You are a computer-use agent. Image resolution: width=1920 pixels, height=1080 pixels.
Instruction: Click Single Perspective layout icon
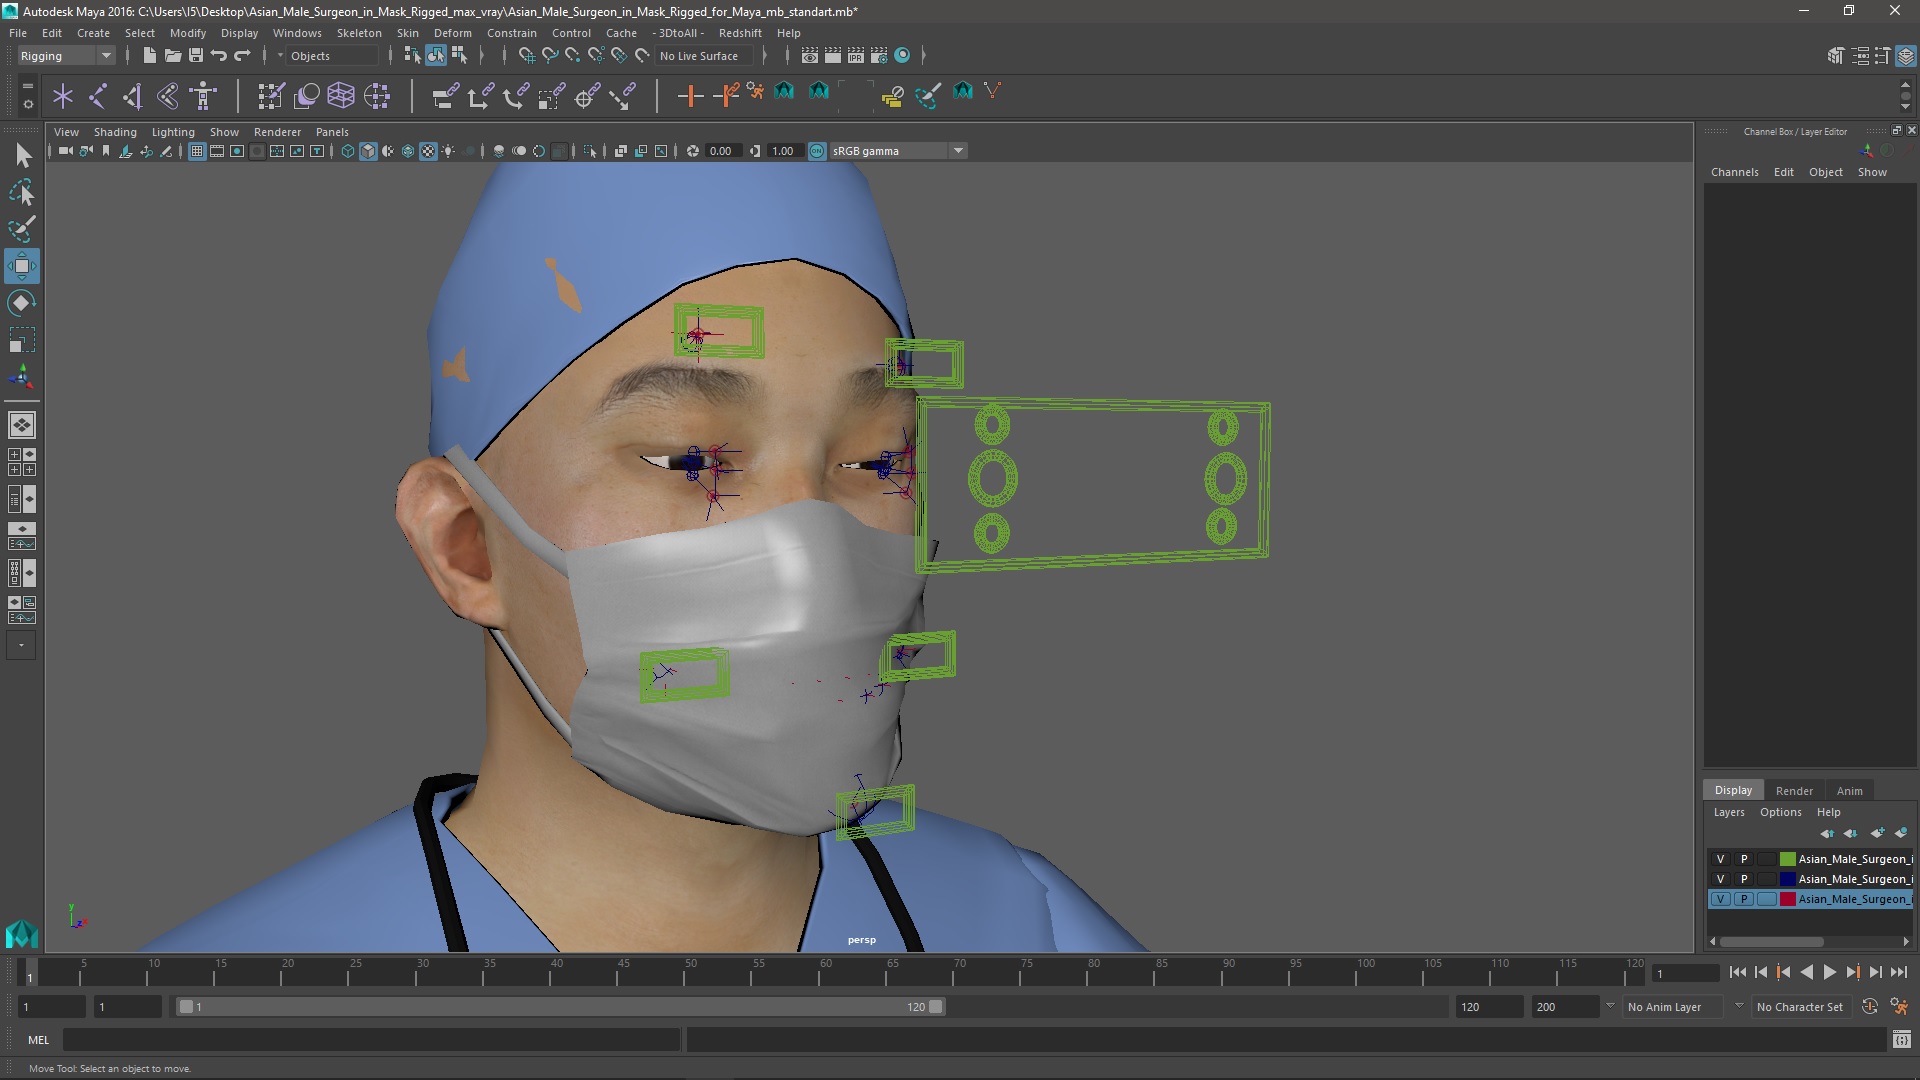point(22,425)
